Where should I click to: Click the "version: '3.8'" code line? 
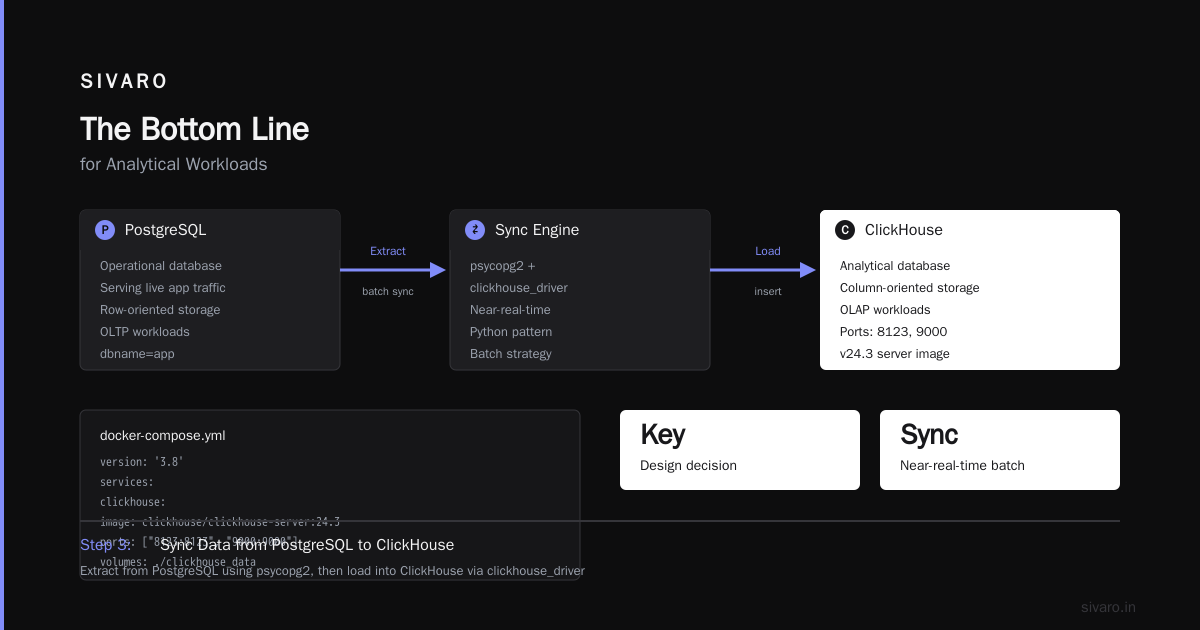coord(142,462)
